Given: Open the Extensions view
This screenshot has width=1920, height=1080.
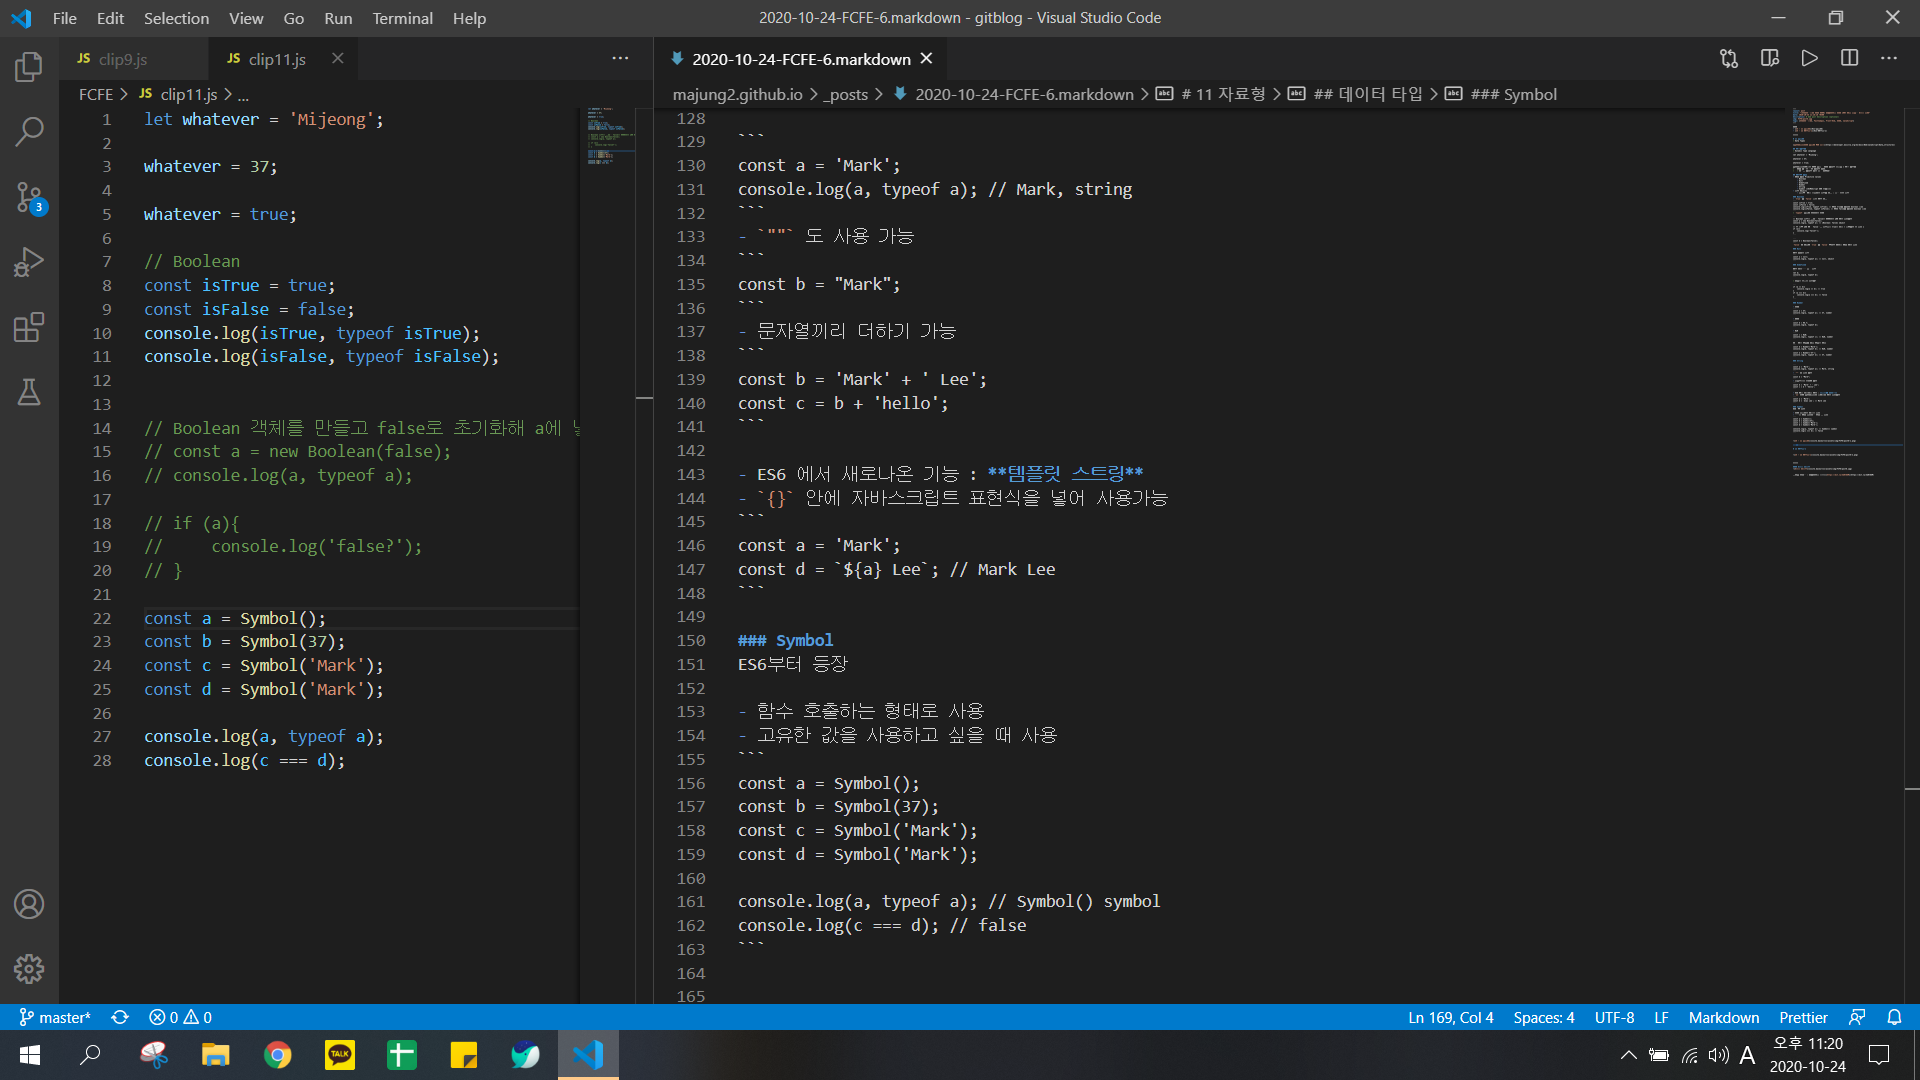Looking at the screenshot, I should click(x=29, y=327).
